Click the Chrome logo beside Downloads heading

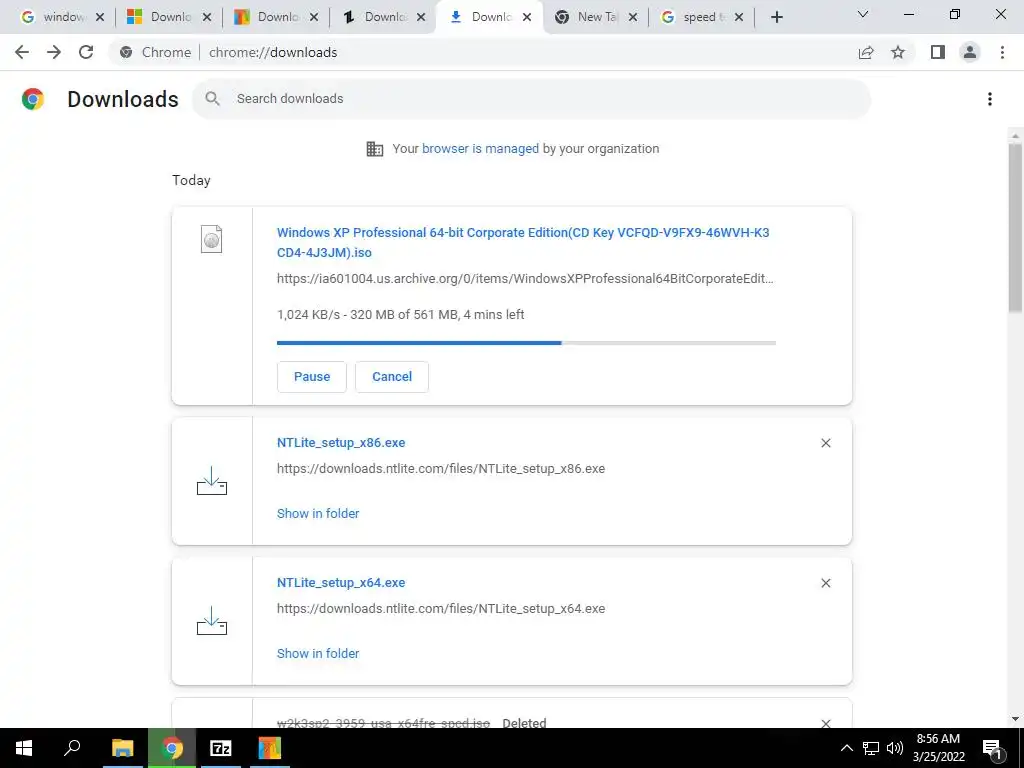[x=33, y=99]
